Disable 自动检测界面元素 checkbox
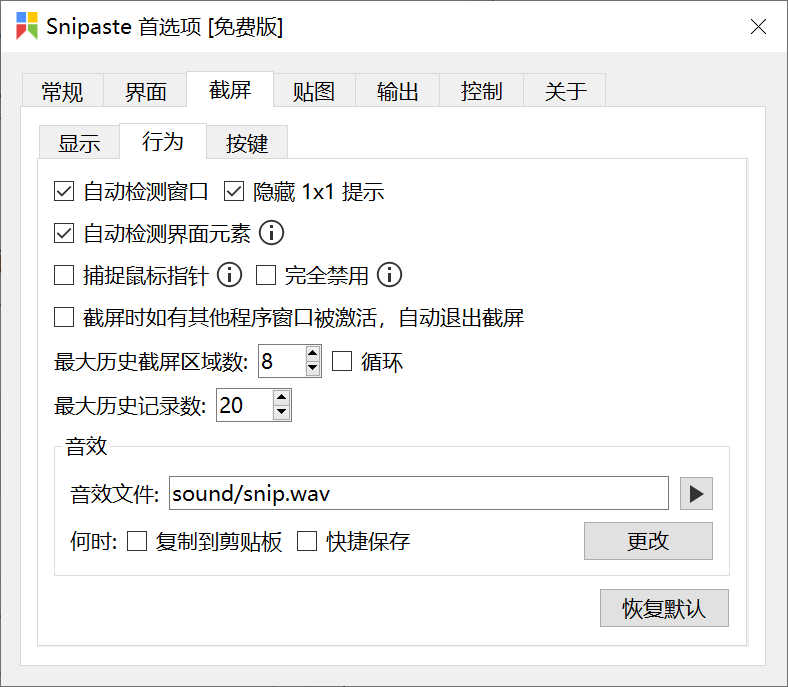The image size is (788, 687). (x=64, y=233)
